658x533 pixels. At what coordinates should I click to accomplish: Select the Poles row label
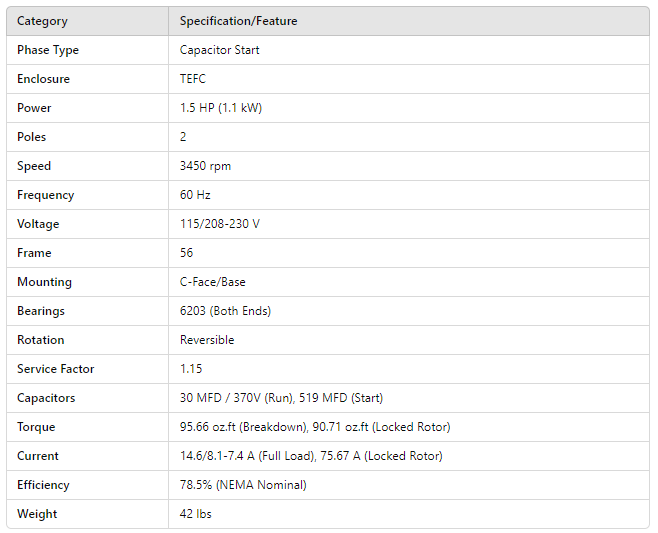(x=32, y=137)
